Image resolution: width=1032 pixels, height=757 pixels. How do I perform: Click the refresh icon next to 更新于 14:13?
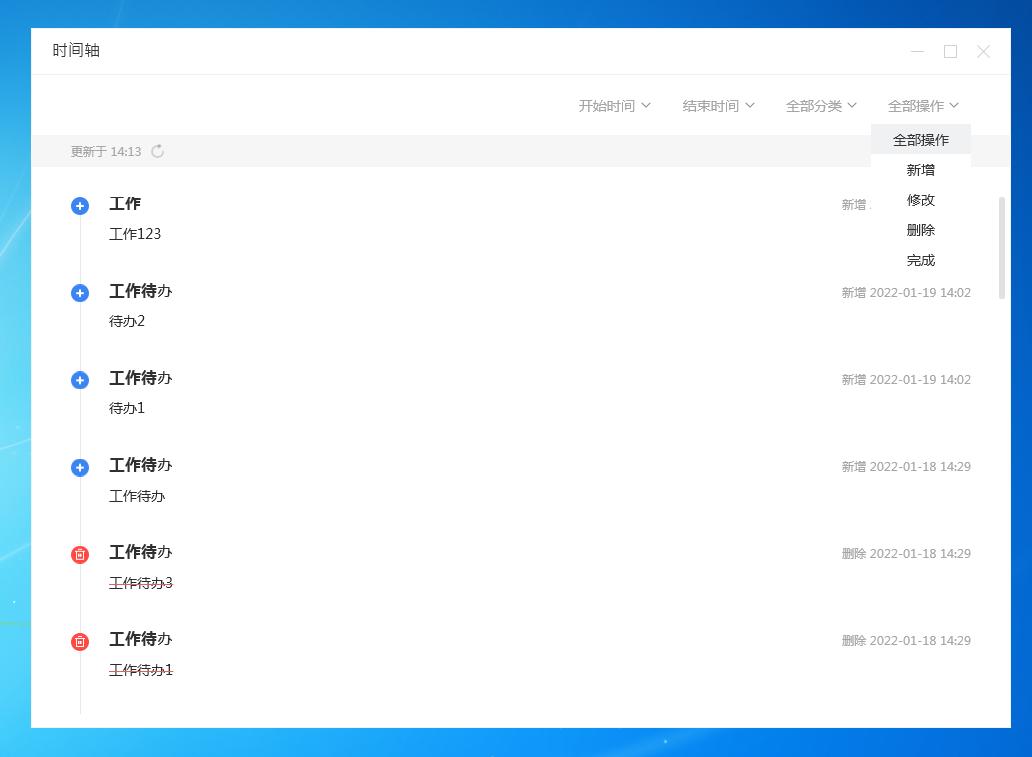pyautogui.click(x=158, y=150)
